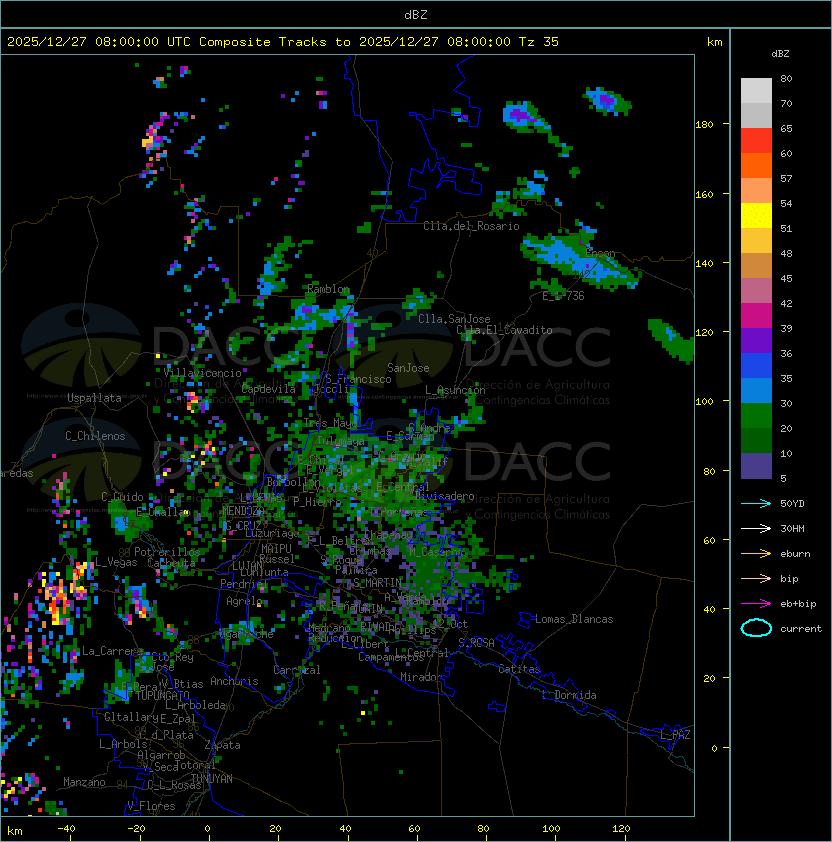The width and height of the screenshot is (832, 842).
Task: Pick the dark orange 57-60 dBZ swatch
Action: [x=756, y=165]
